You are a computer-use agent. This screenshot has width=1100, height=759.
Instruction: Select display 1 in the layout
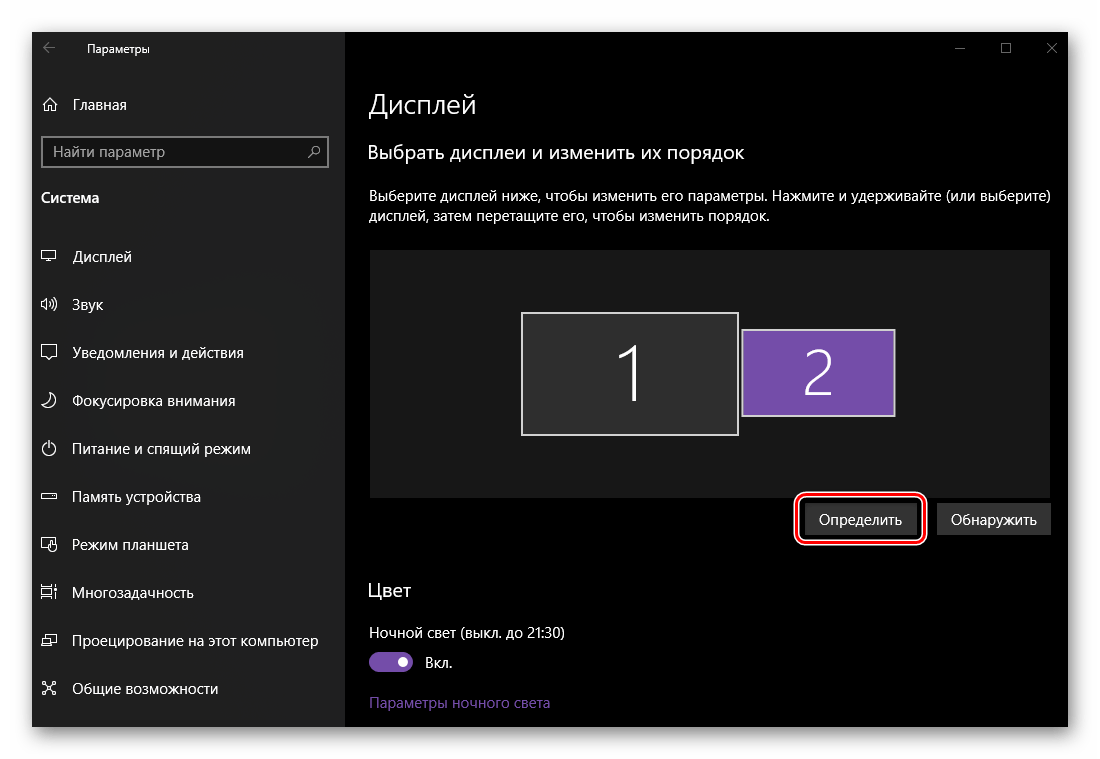click(x=629, y=374)
